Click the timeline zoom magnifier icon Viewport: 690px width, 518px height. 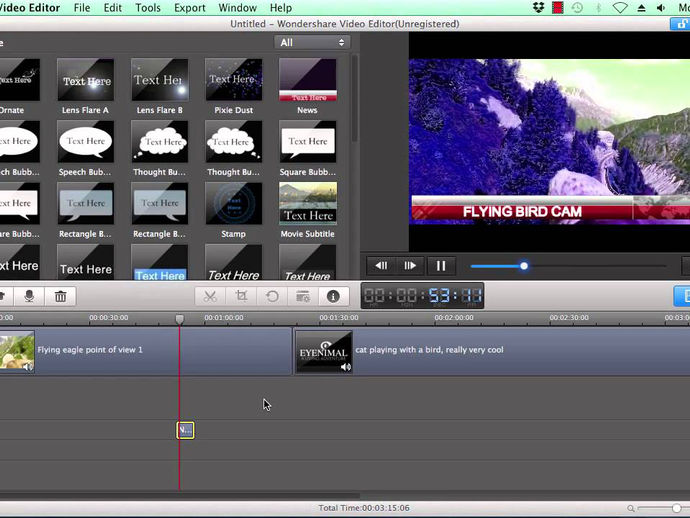[x=631, y=508]
